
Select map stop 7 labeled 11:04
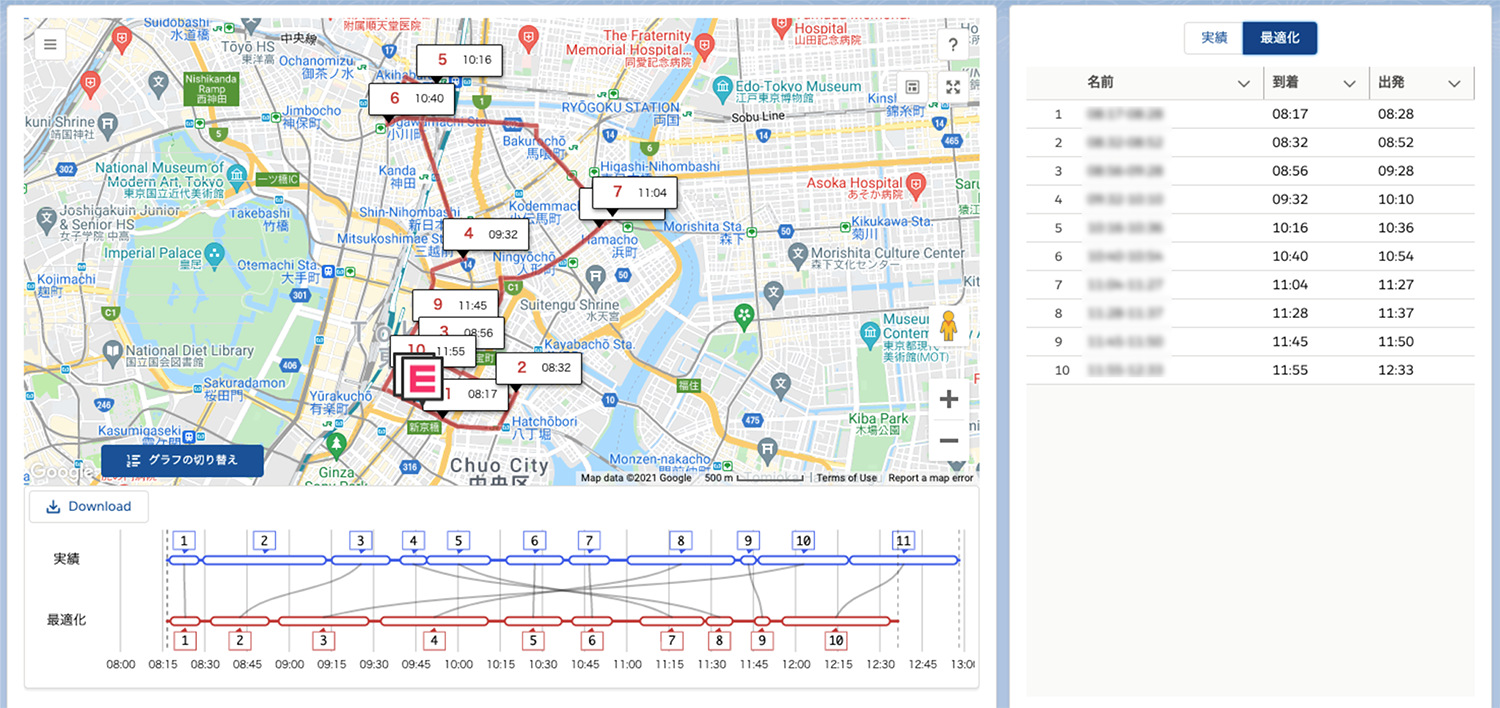(634, 191)
